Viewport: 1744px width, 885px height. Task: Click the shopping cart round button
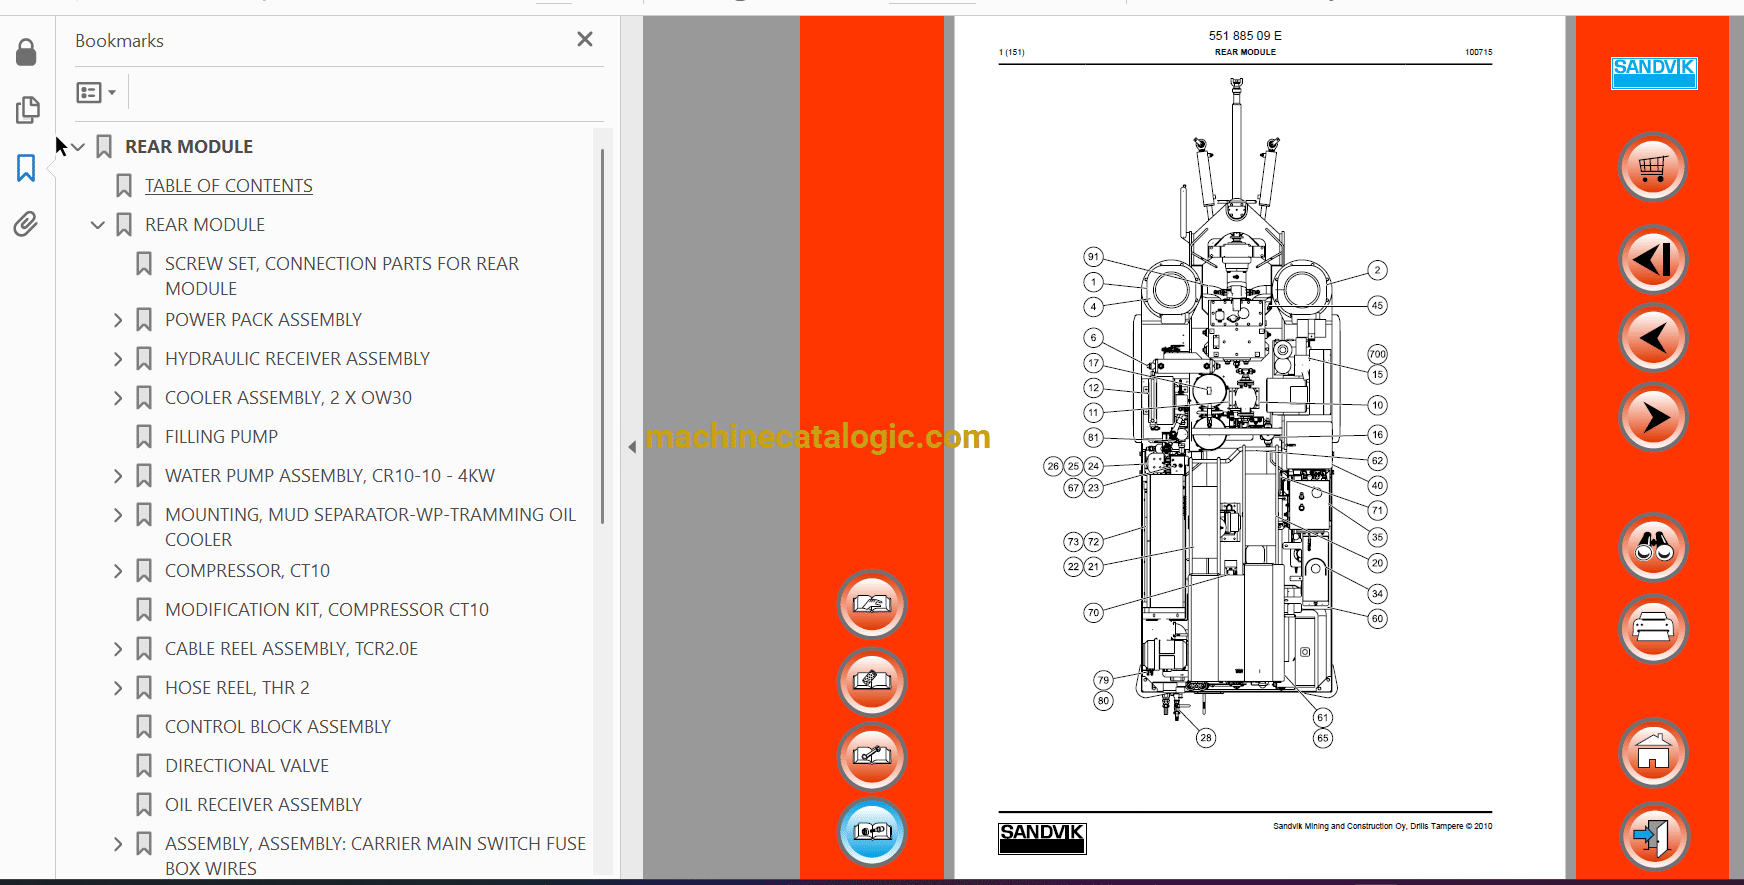(x=1653, y=167)
